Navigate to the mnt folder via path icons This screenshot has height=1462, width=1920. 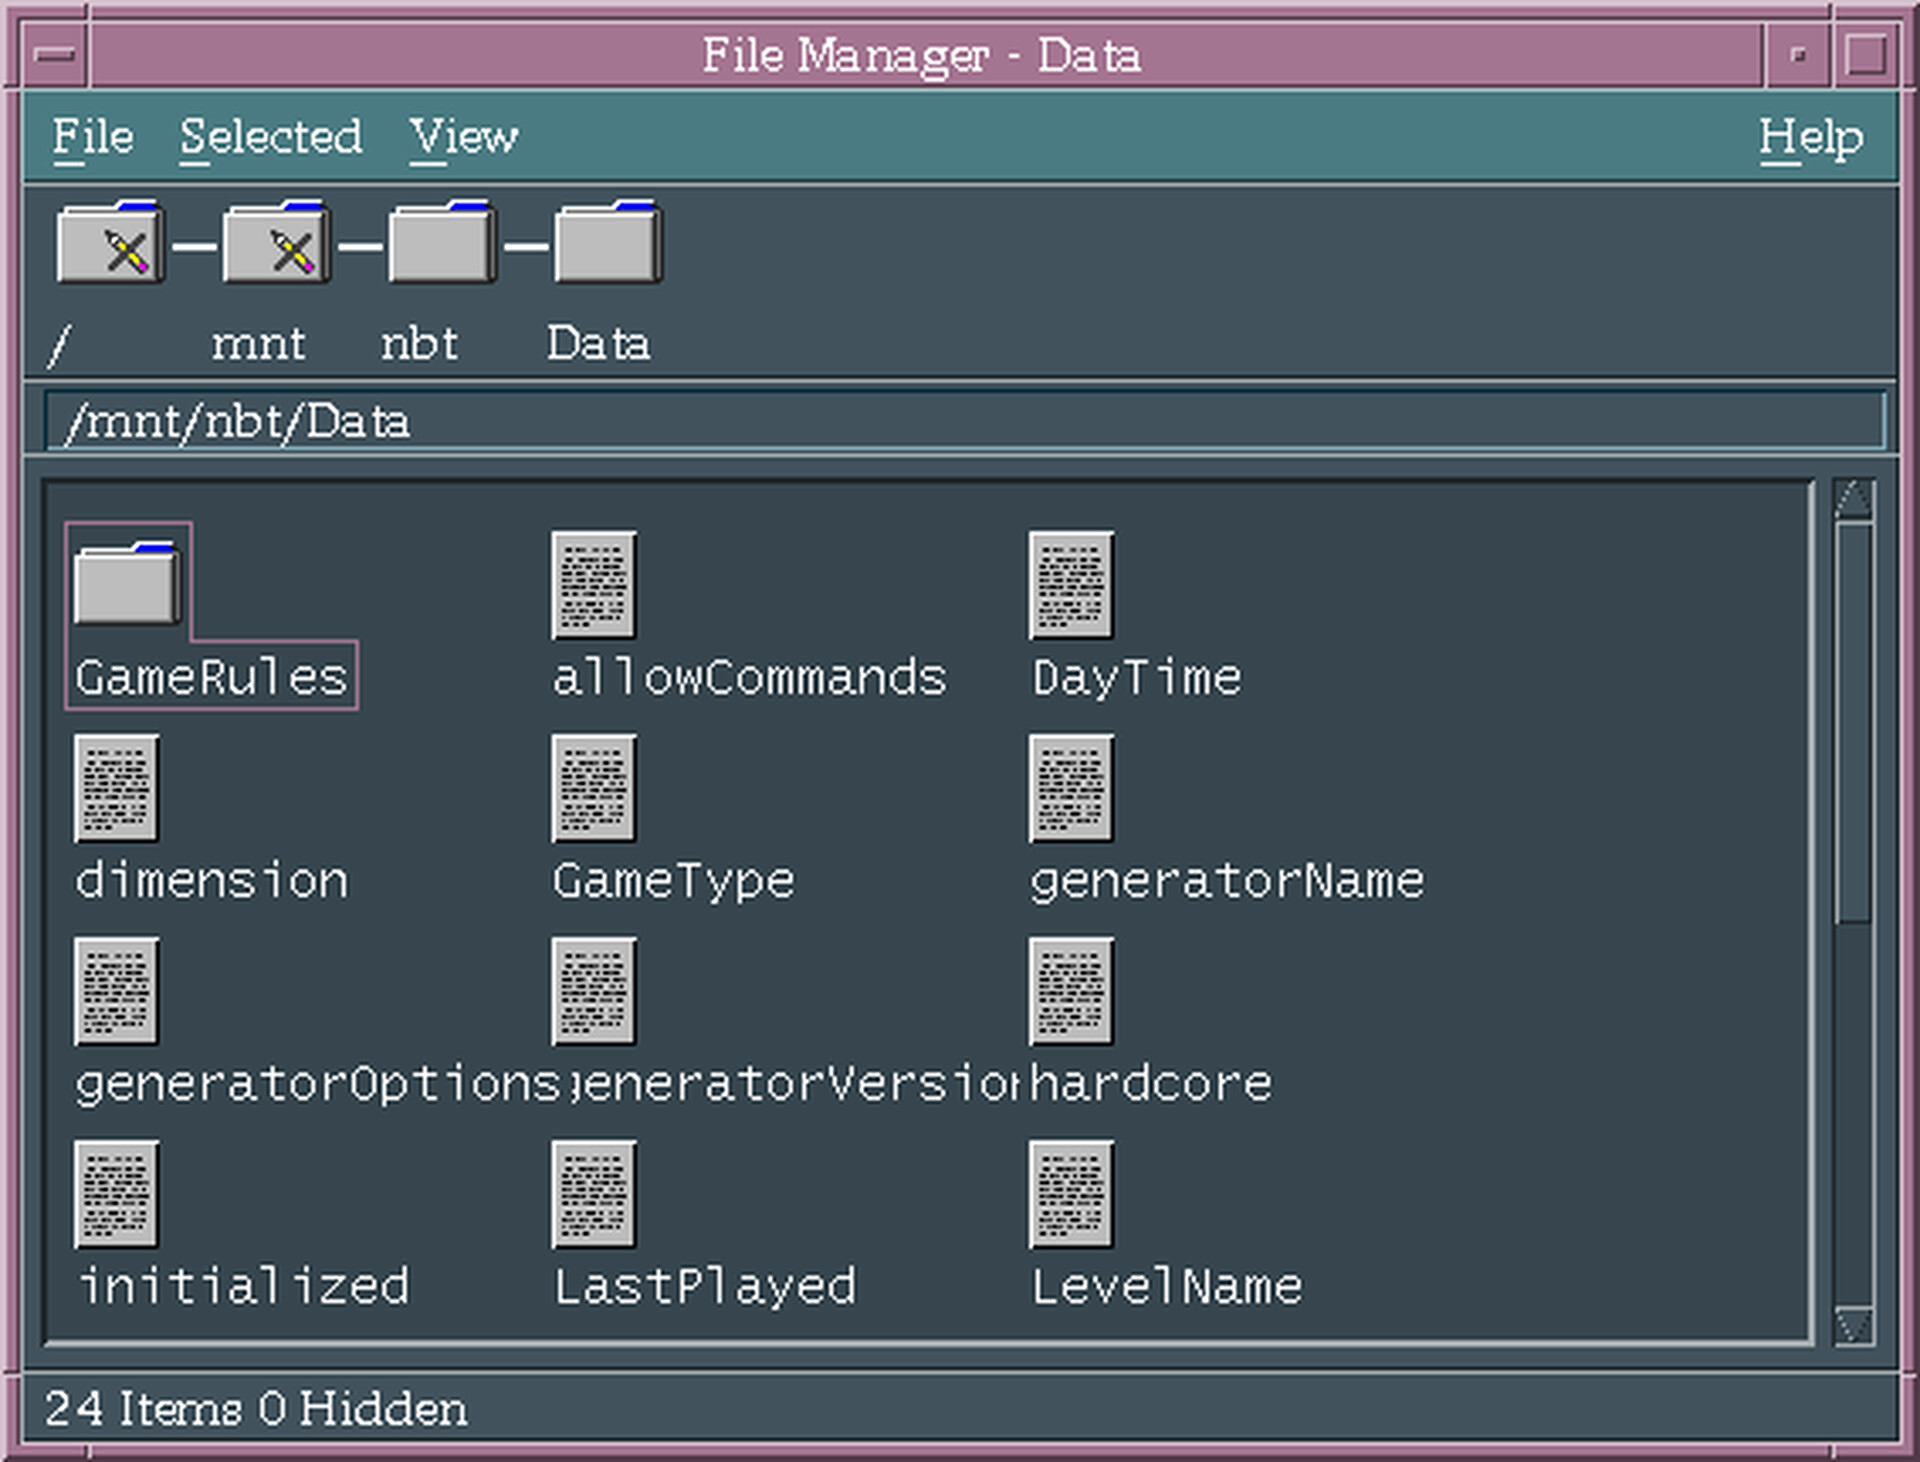[x=276, y=242]
